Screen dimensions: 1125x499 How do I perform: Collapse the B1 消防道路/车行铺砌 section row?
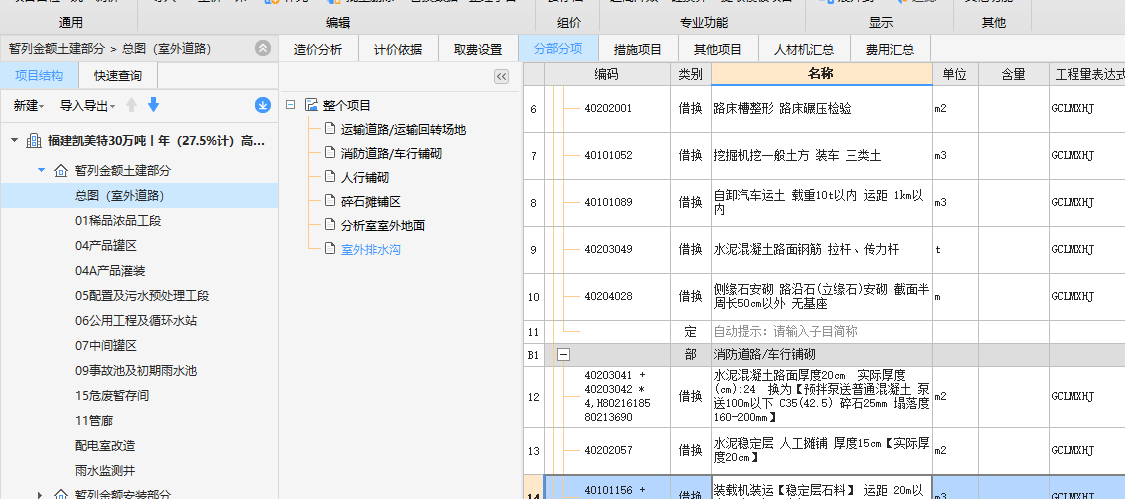point(564,355)
